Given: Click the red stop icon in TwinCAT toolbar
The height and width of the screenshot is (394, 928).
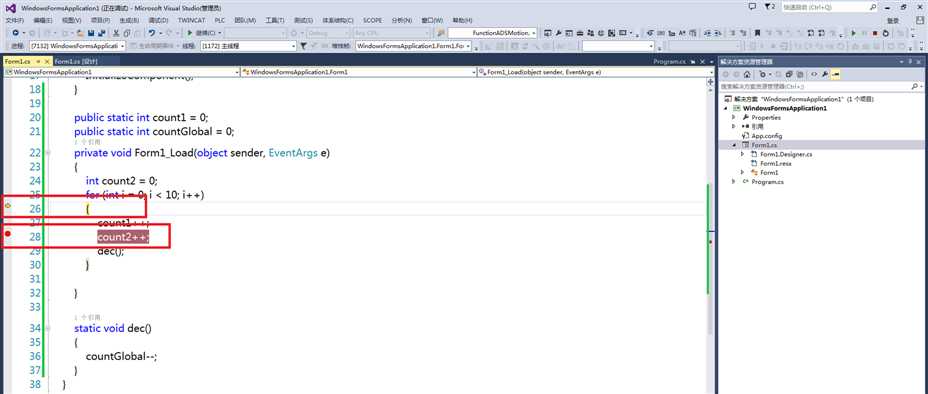Looking at the screenshot, I should click(875, 33).
